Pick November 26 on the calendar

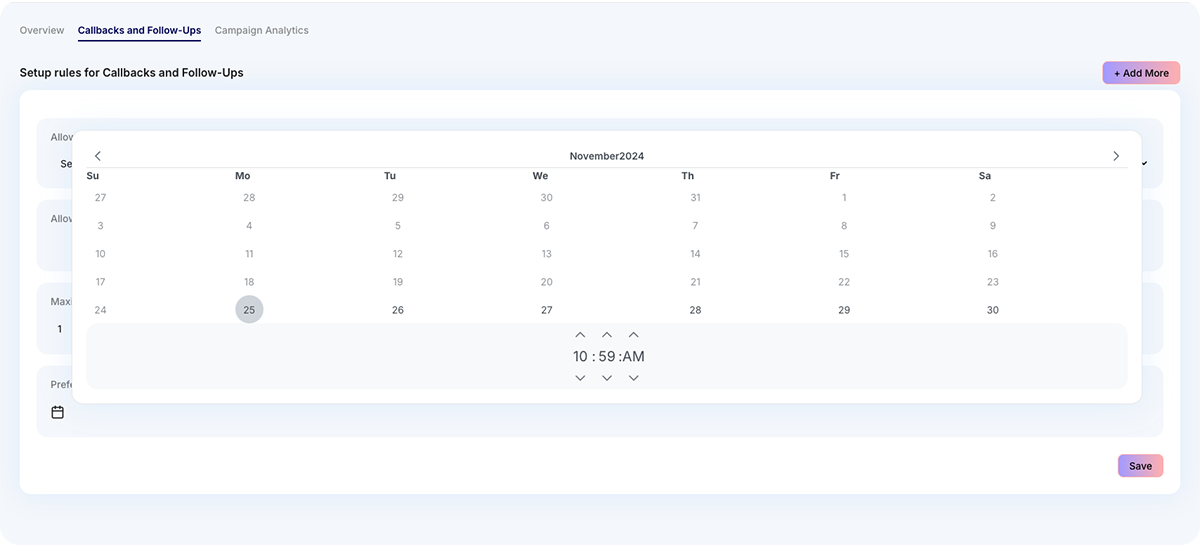point(398,310)
